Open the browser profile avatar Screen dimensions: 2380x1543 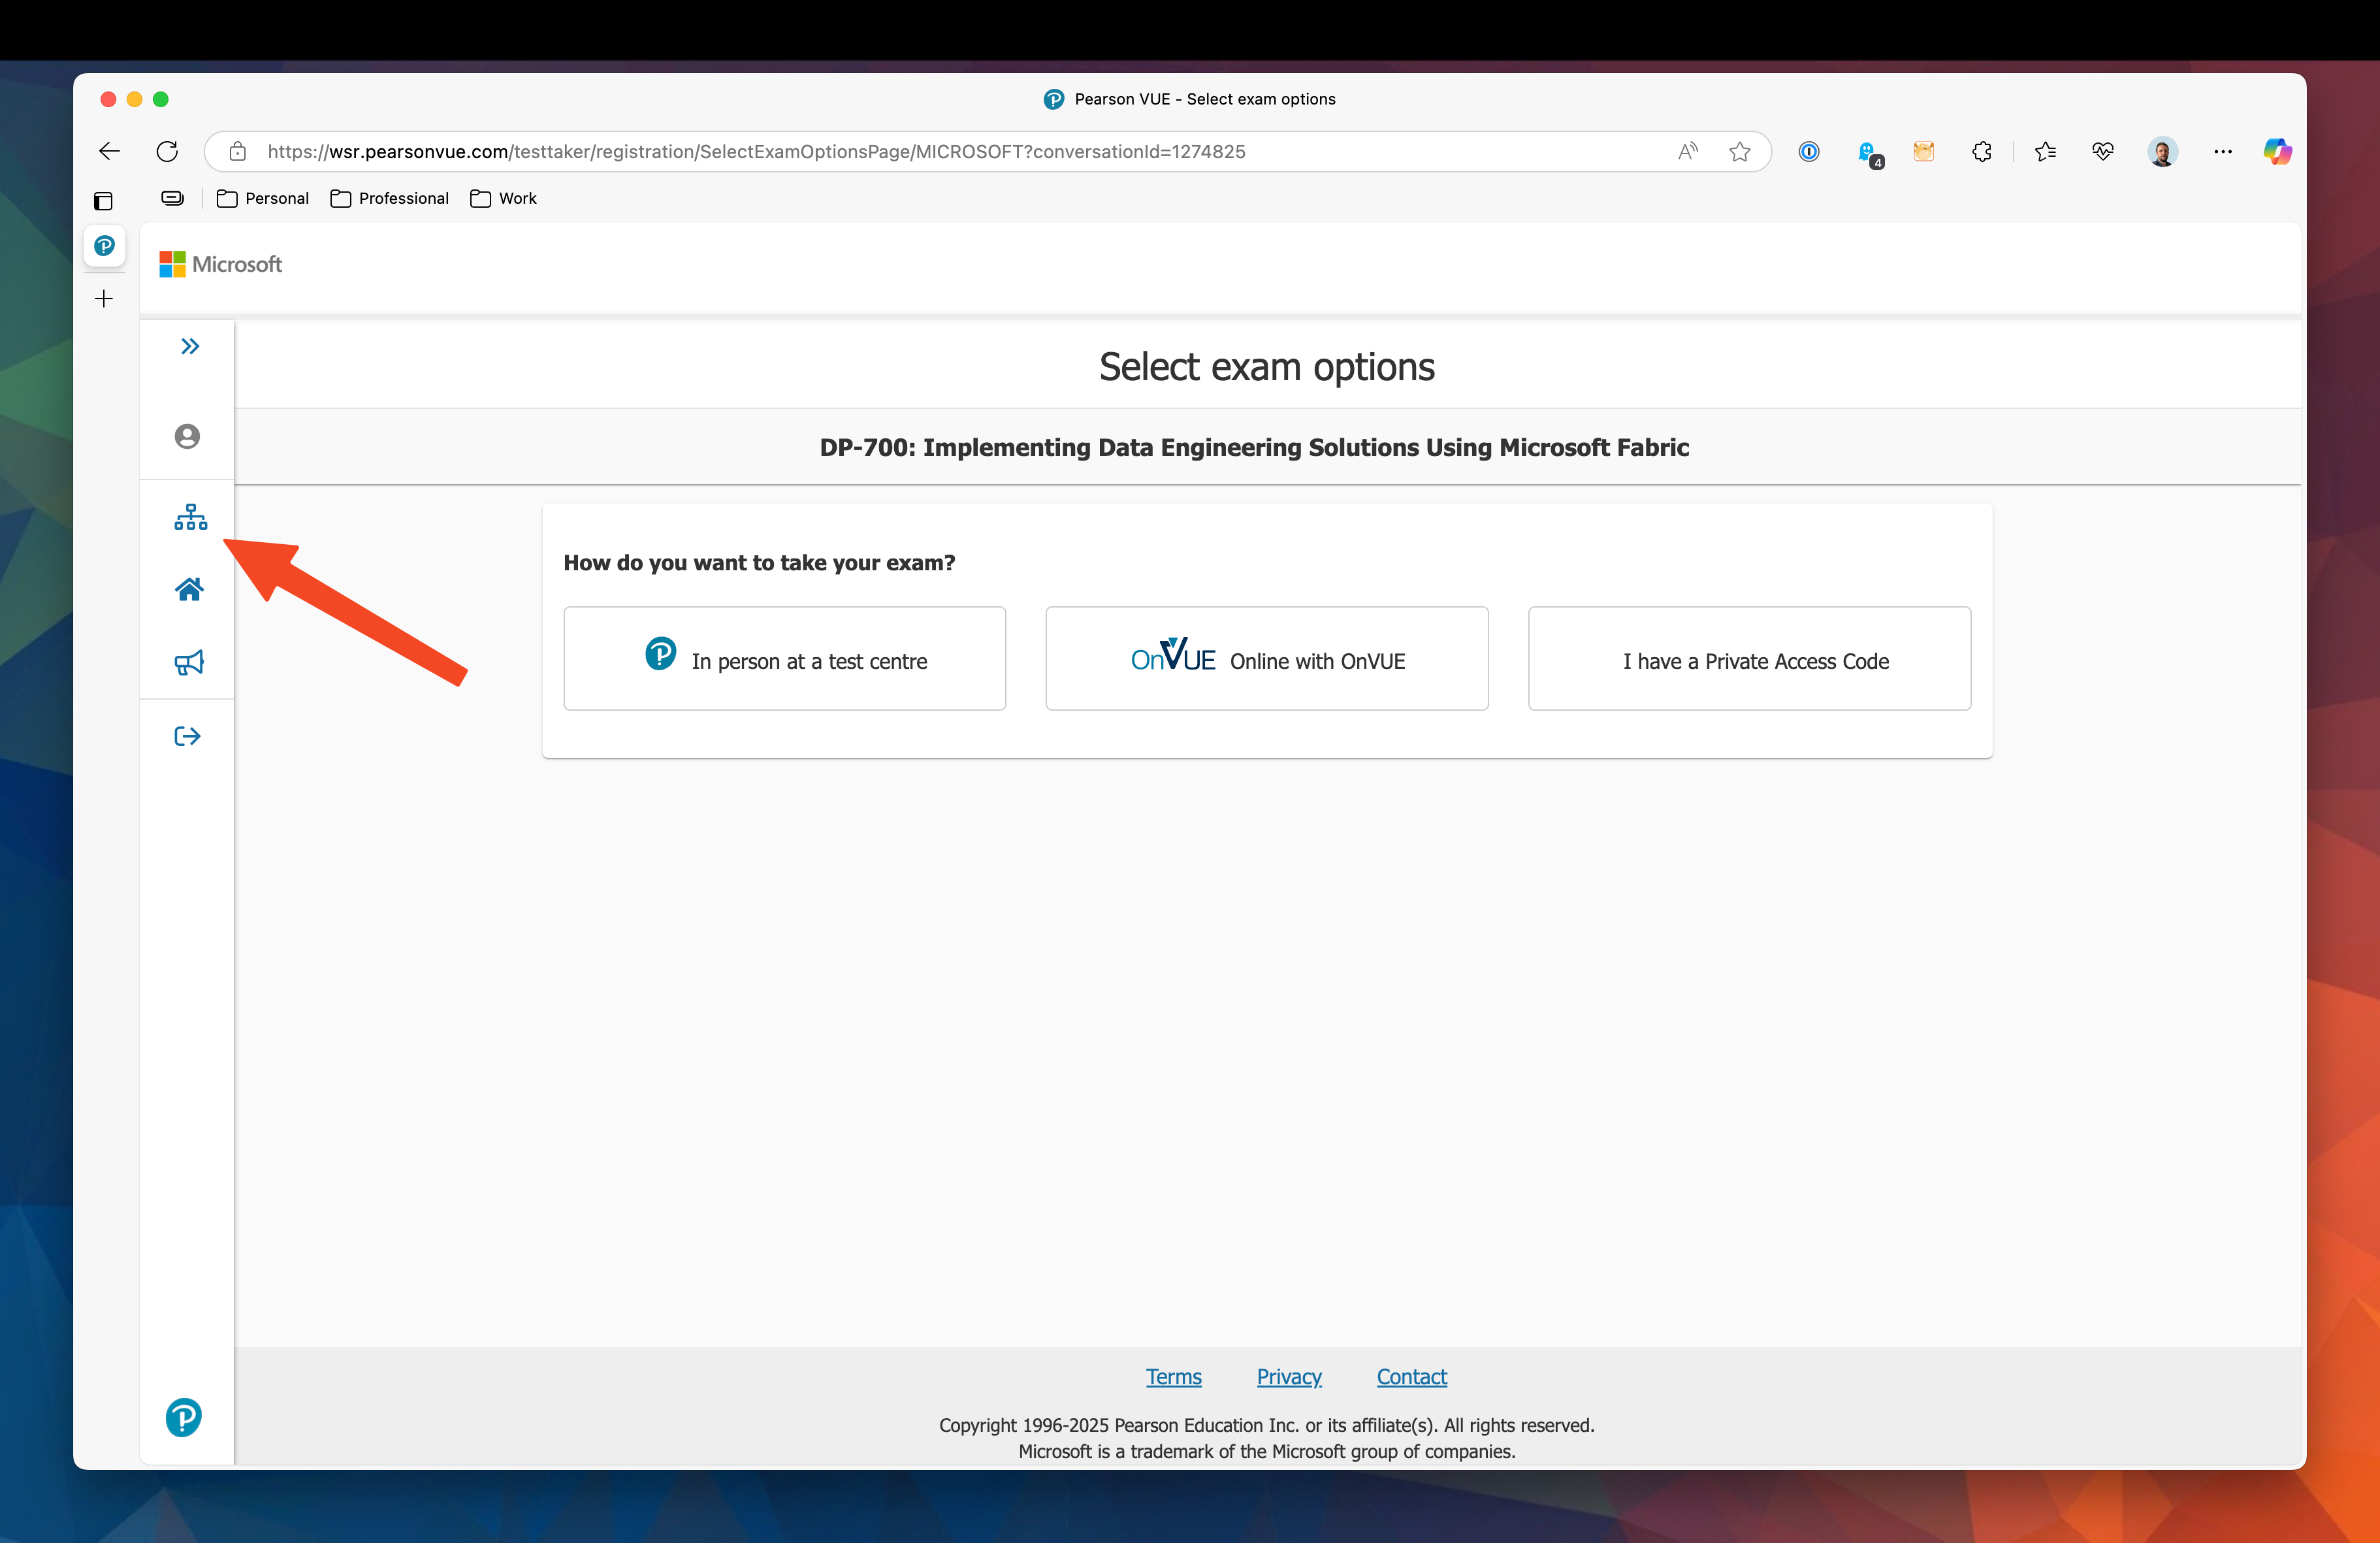2162,151
